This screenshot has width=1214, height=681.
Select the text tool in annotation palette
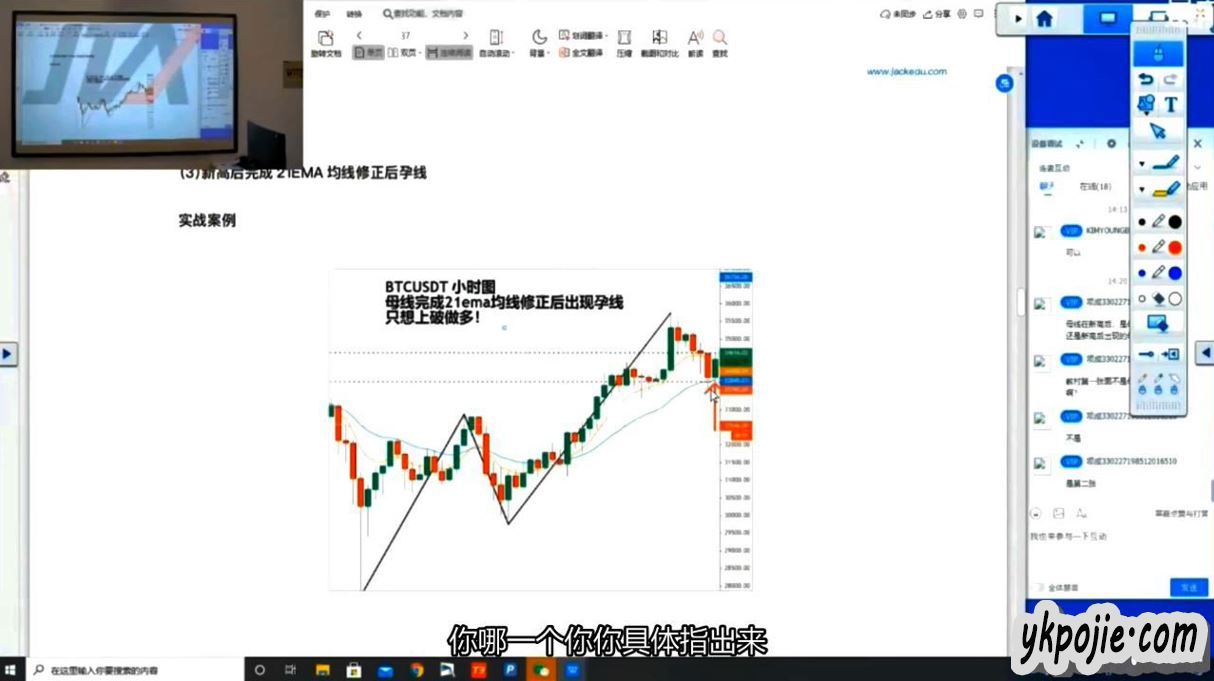click(1171, 104)
